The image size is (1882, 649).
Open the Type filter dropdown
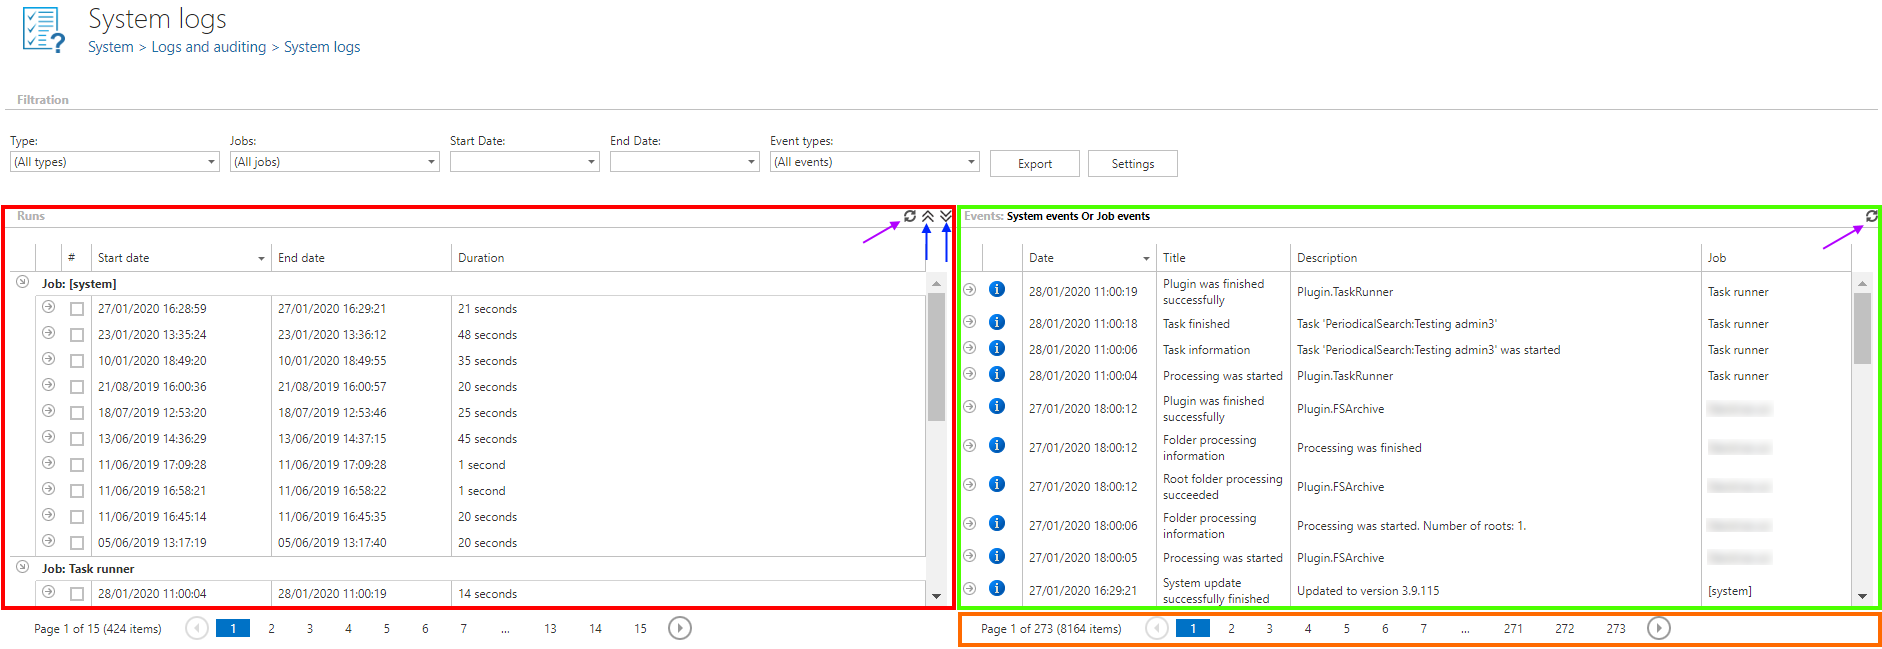(x=114, y=162)
